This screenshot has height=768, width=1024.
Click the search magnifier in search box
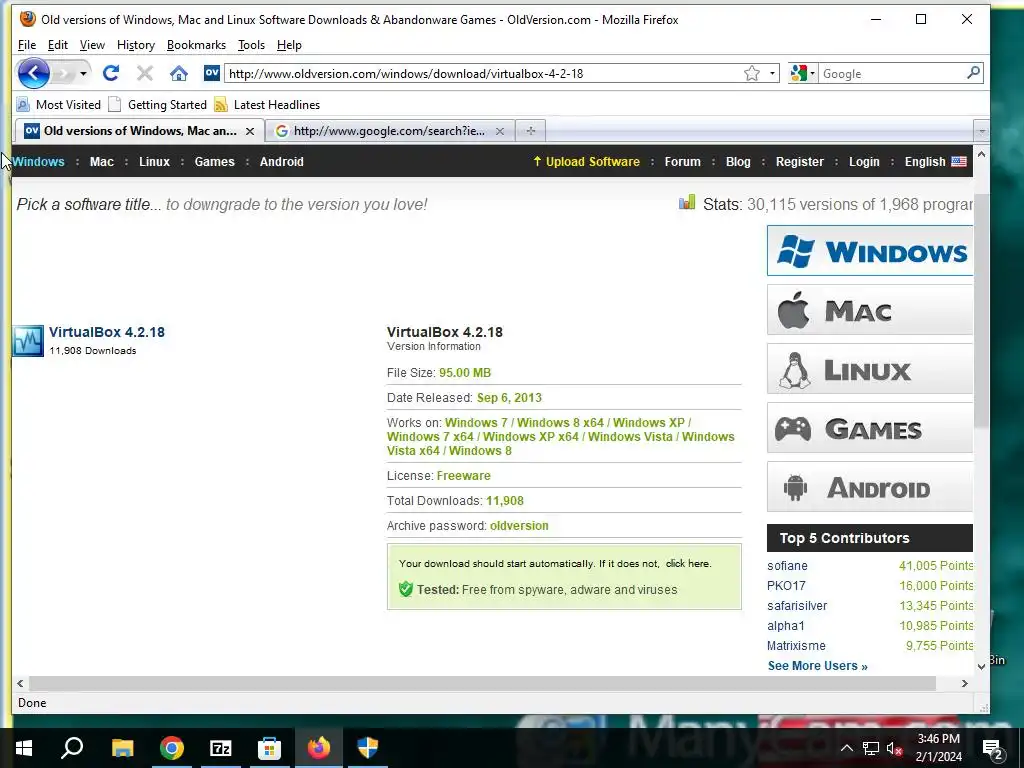tap(973, 72)
